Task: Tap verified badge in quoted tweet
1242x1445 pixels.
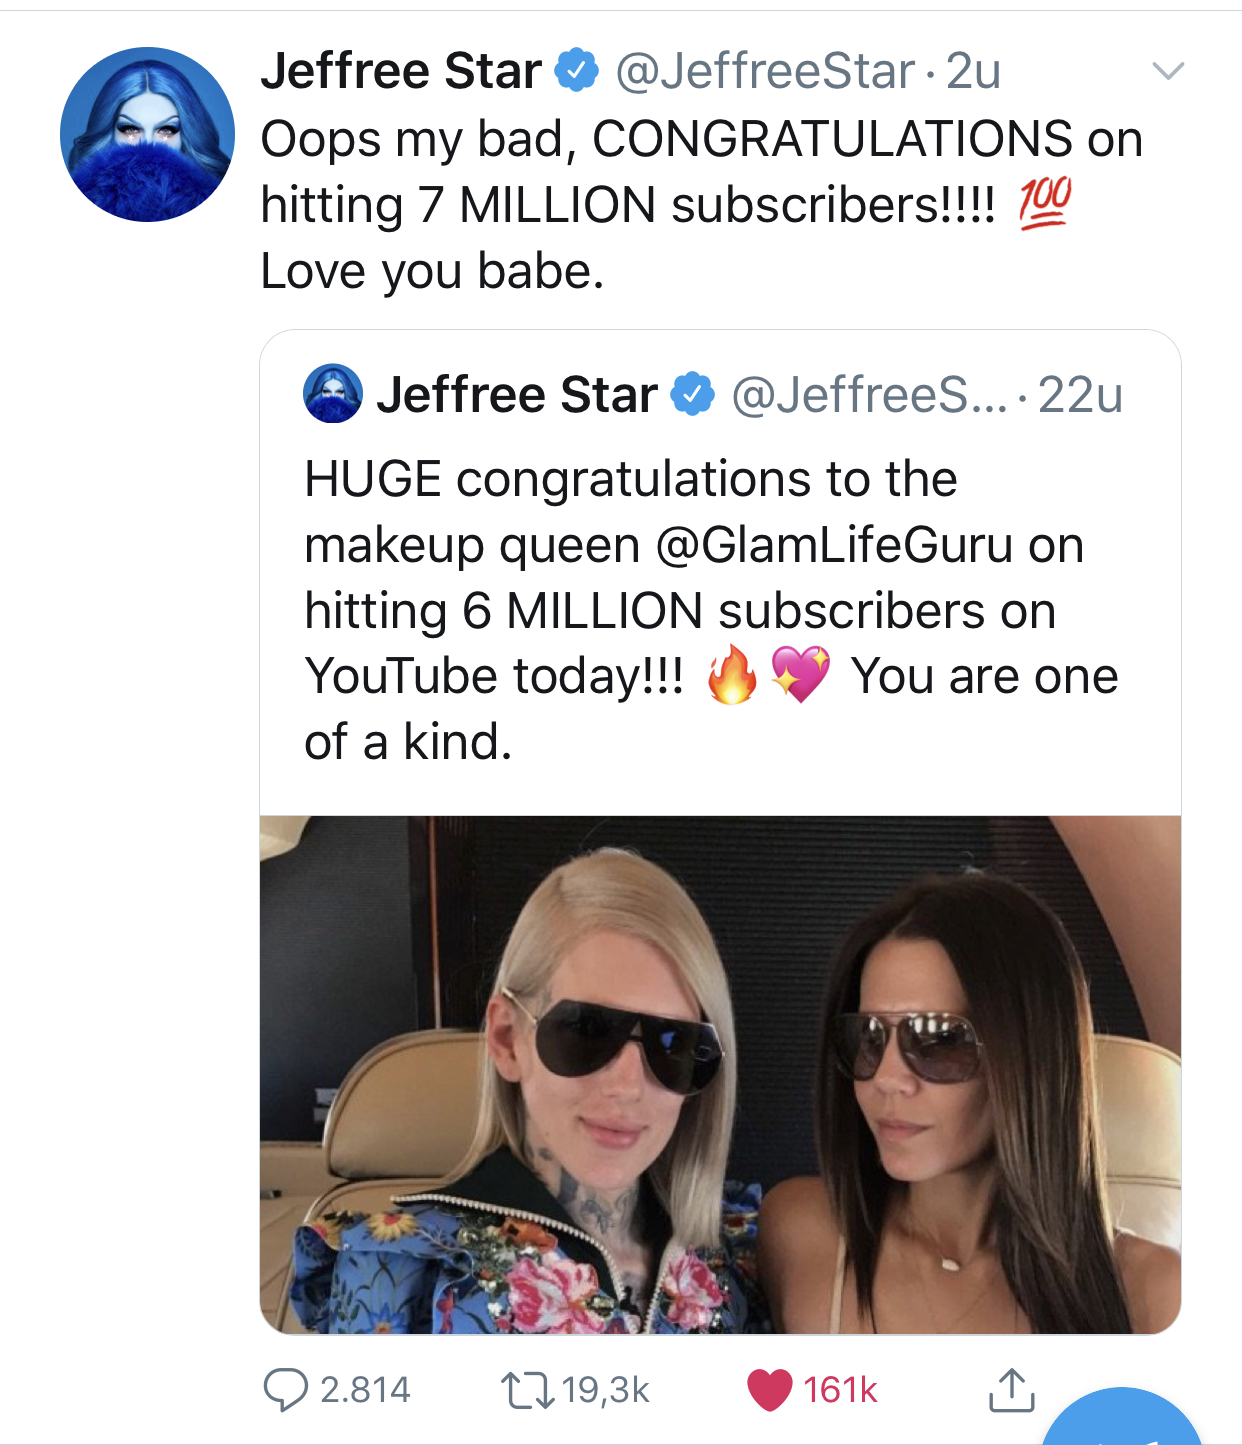Action: (692, 394)
